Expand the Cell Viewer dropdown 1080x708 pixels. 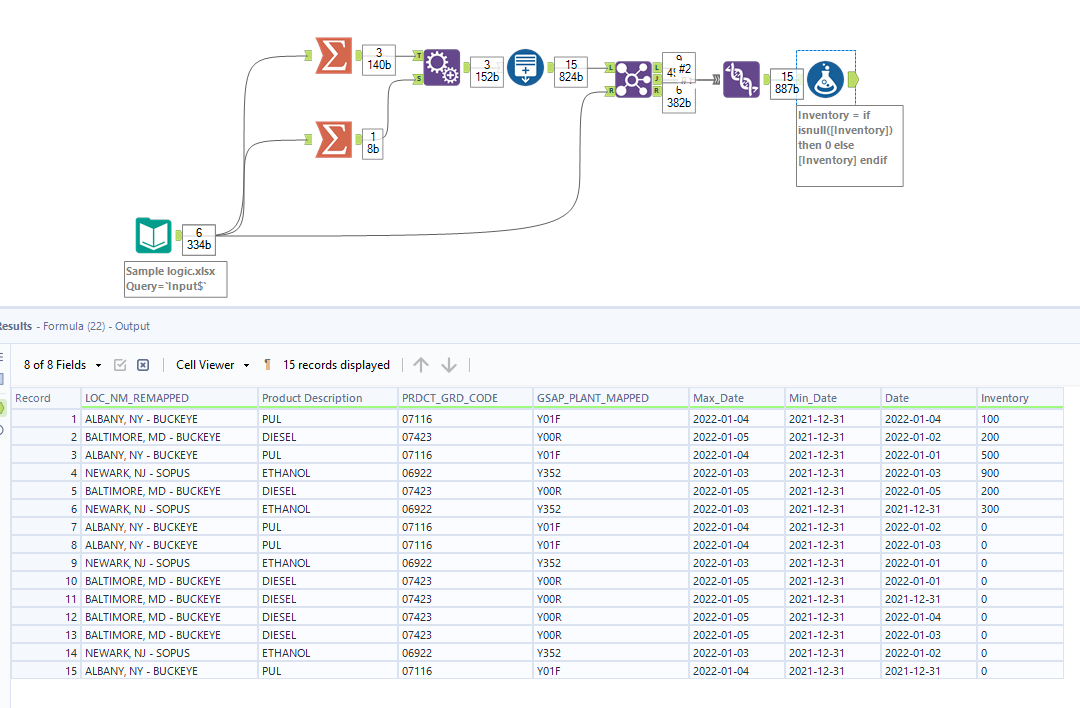[212, 365]
